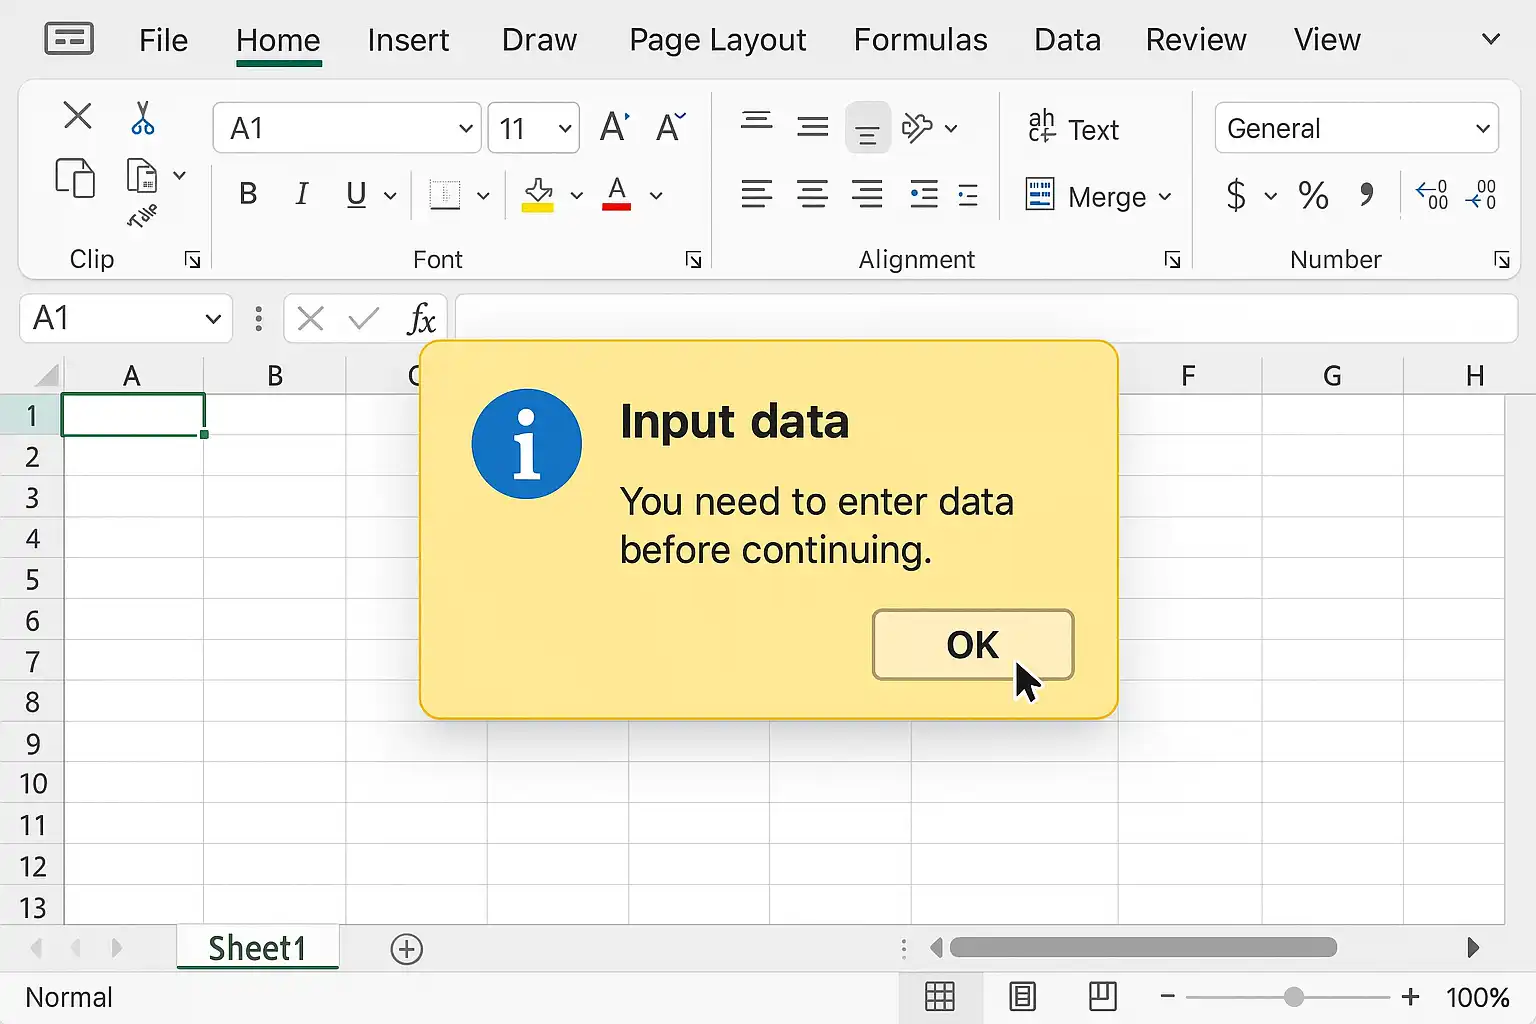Toggle Wrap Text option

(x=1073, y=128)
